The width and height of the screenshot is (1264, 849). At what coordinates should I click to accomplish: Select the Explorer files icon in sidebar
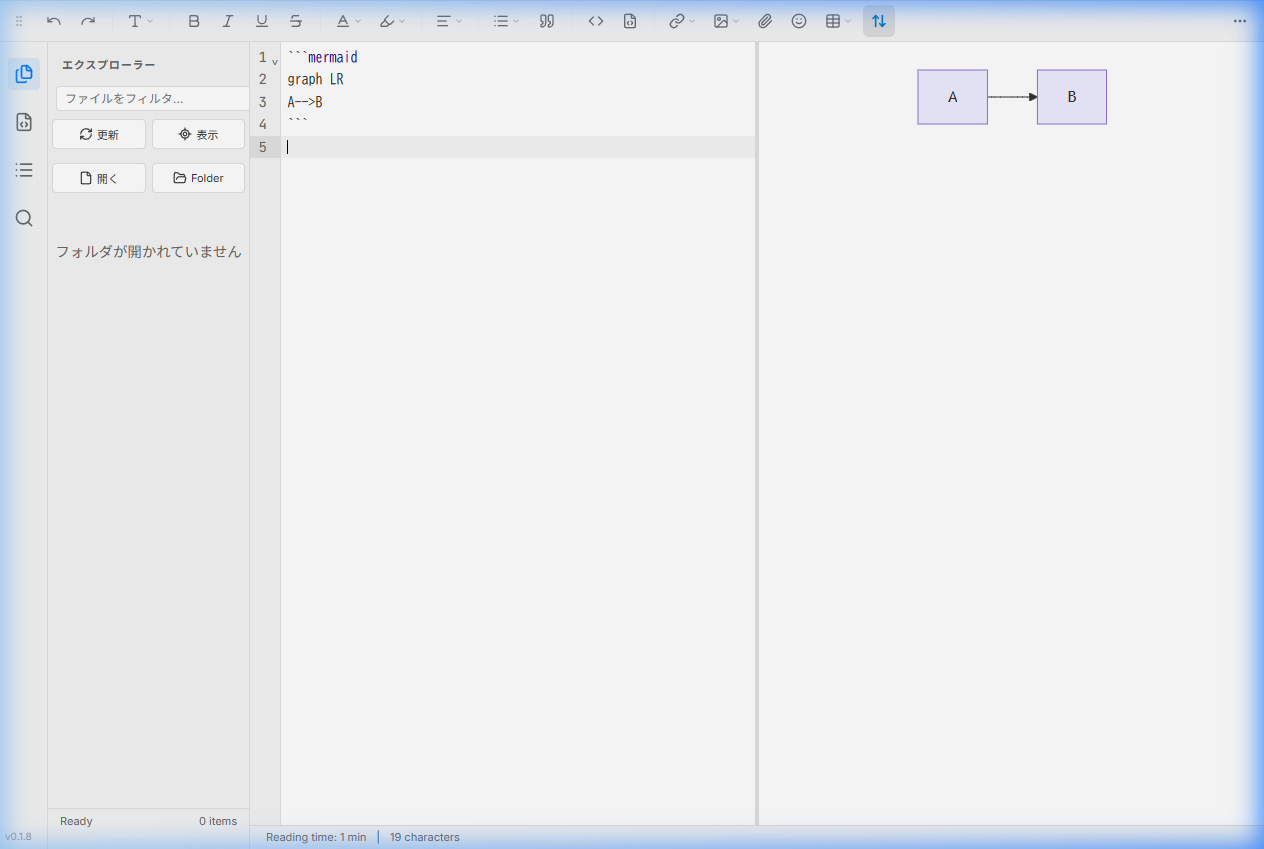tap(24, 73)
